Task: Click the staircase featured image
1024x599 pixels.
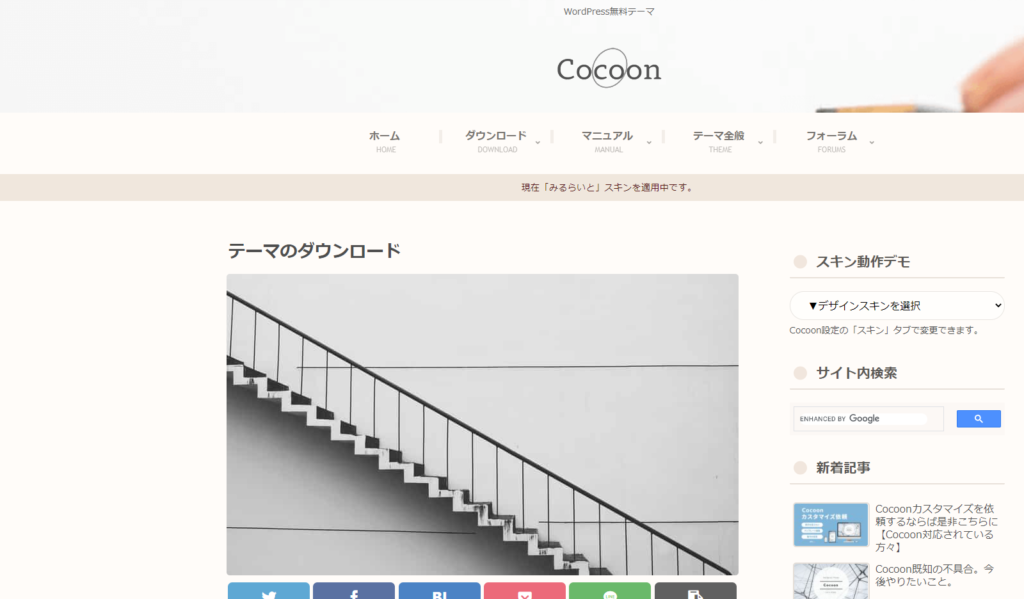Action: (x=483, y=425)
